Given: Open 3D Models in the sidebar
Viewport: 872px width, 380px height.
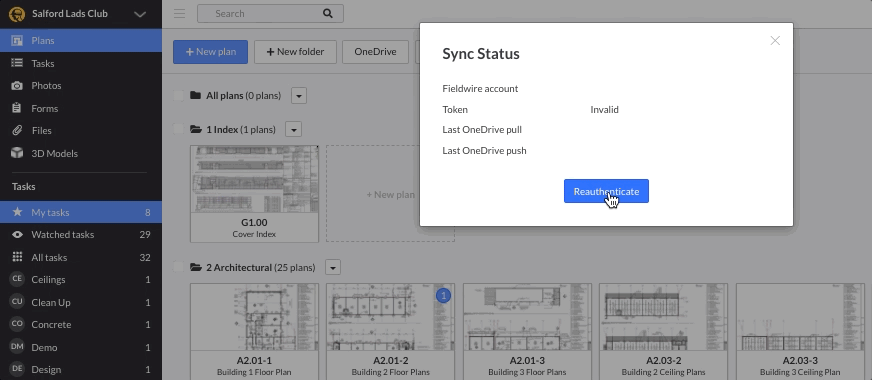Looking at the screenshot, I should (x=81, y=154).
